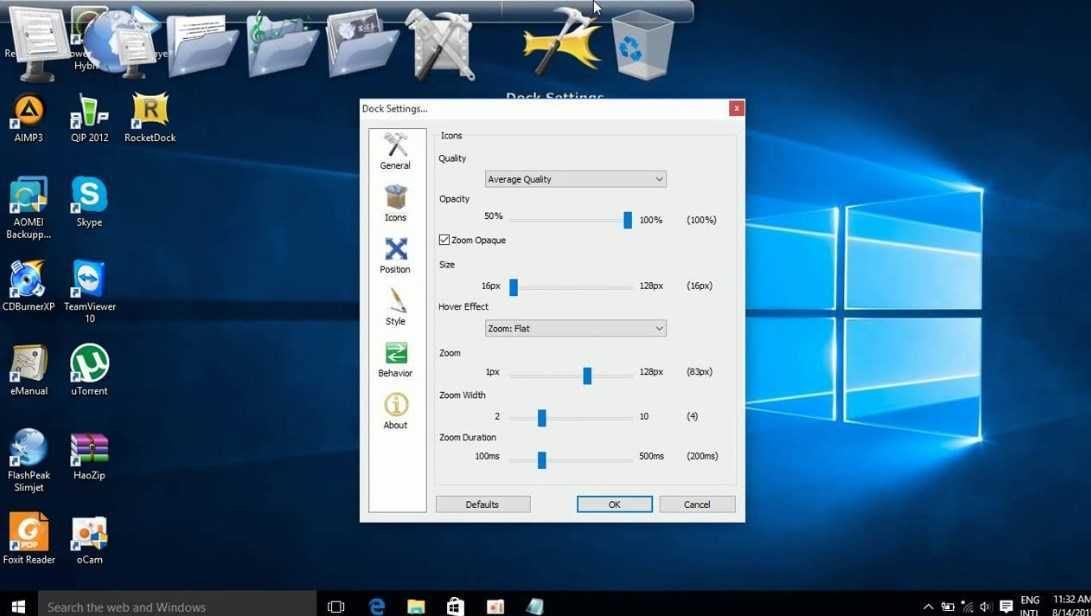Click the Cancel button

(697, 505)
